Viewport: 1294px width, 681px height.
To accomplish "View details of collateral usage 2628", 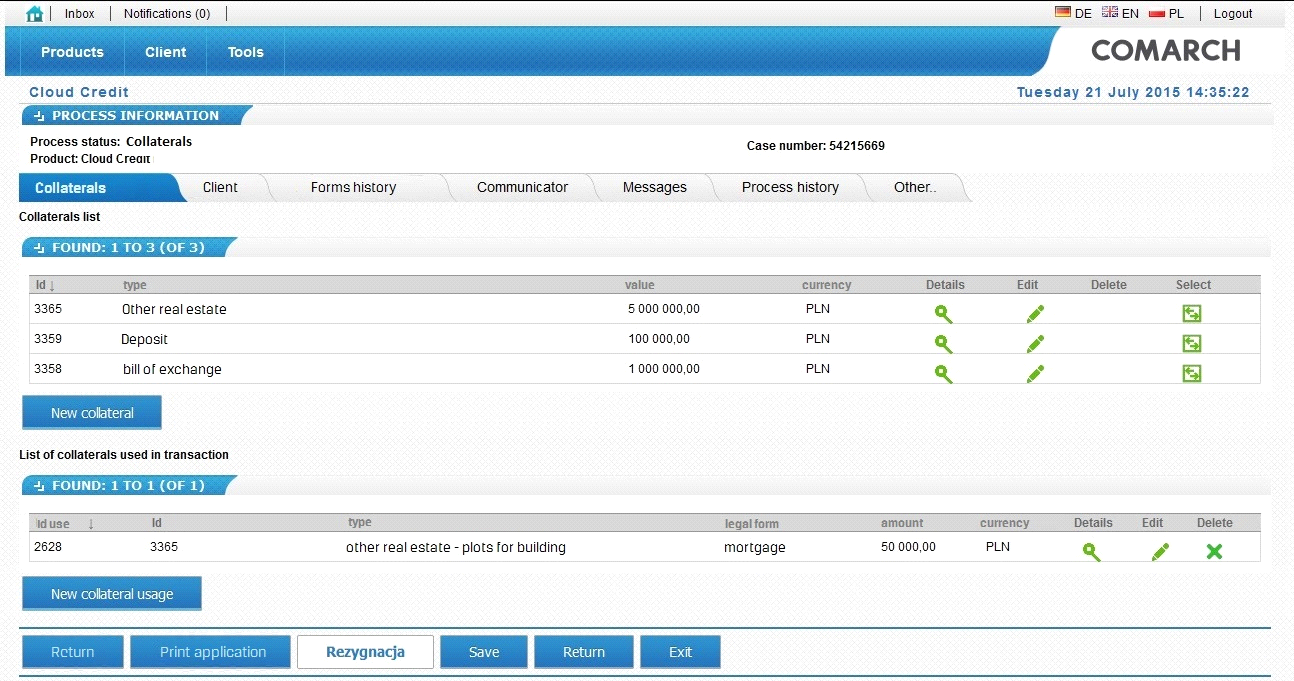I will 1091,551.
